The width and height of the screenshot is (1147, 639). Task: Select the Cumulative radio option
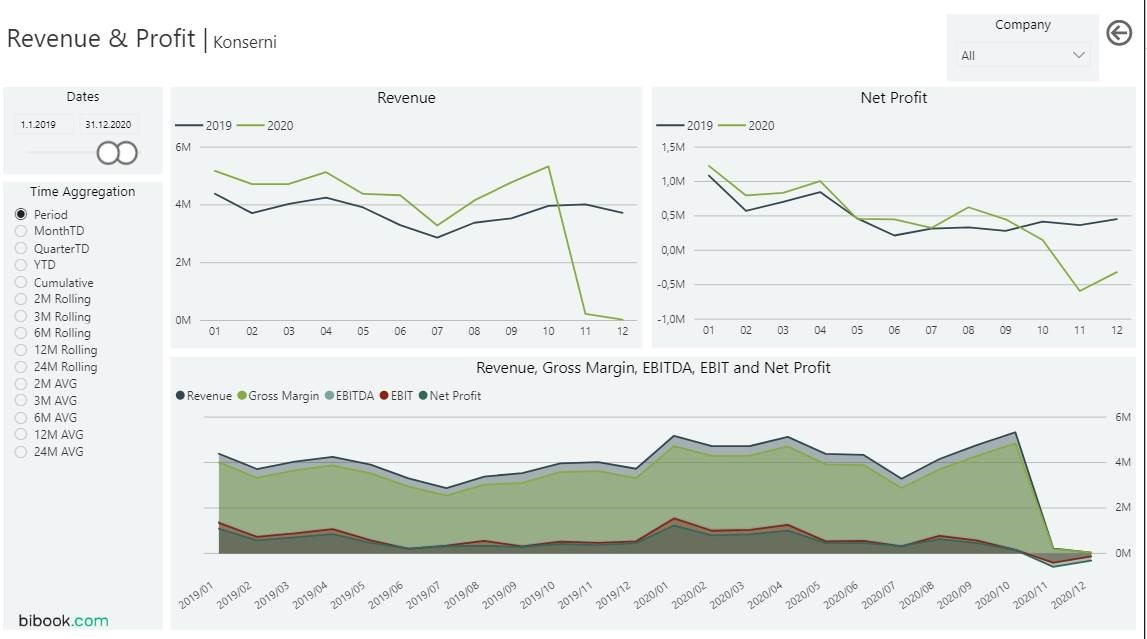[x=21, y=283]
